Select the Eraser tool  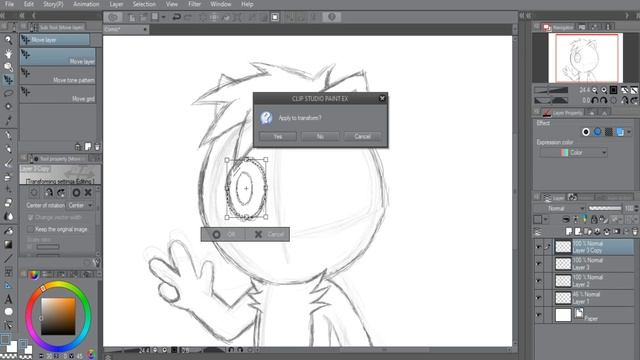point(8,203)
